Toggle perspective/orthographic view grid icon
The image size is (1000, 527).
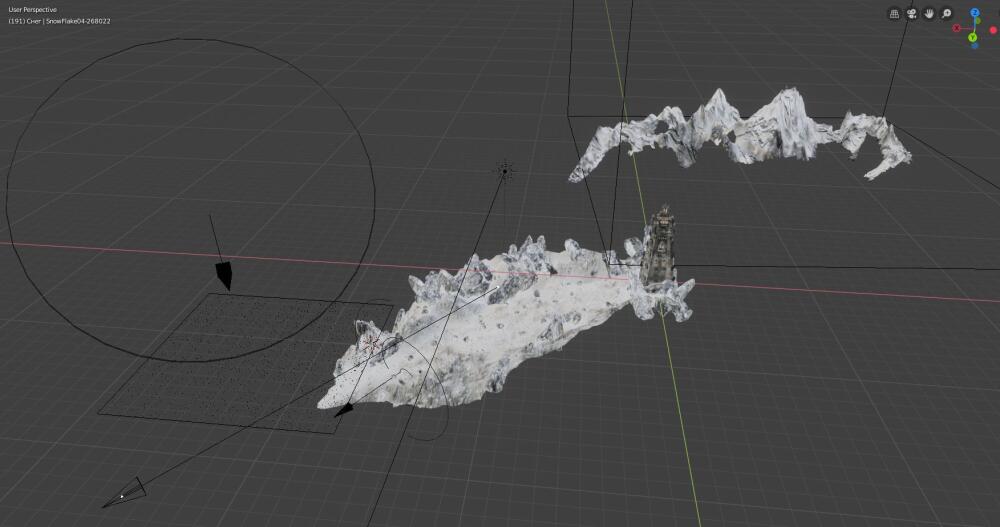(x=894, y=13)
